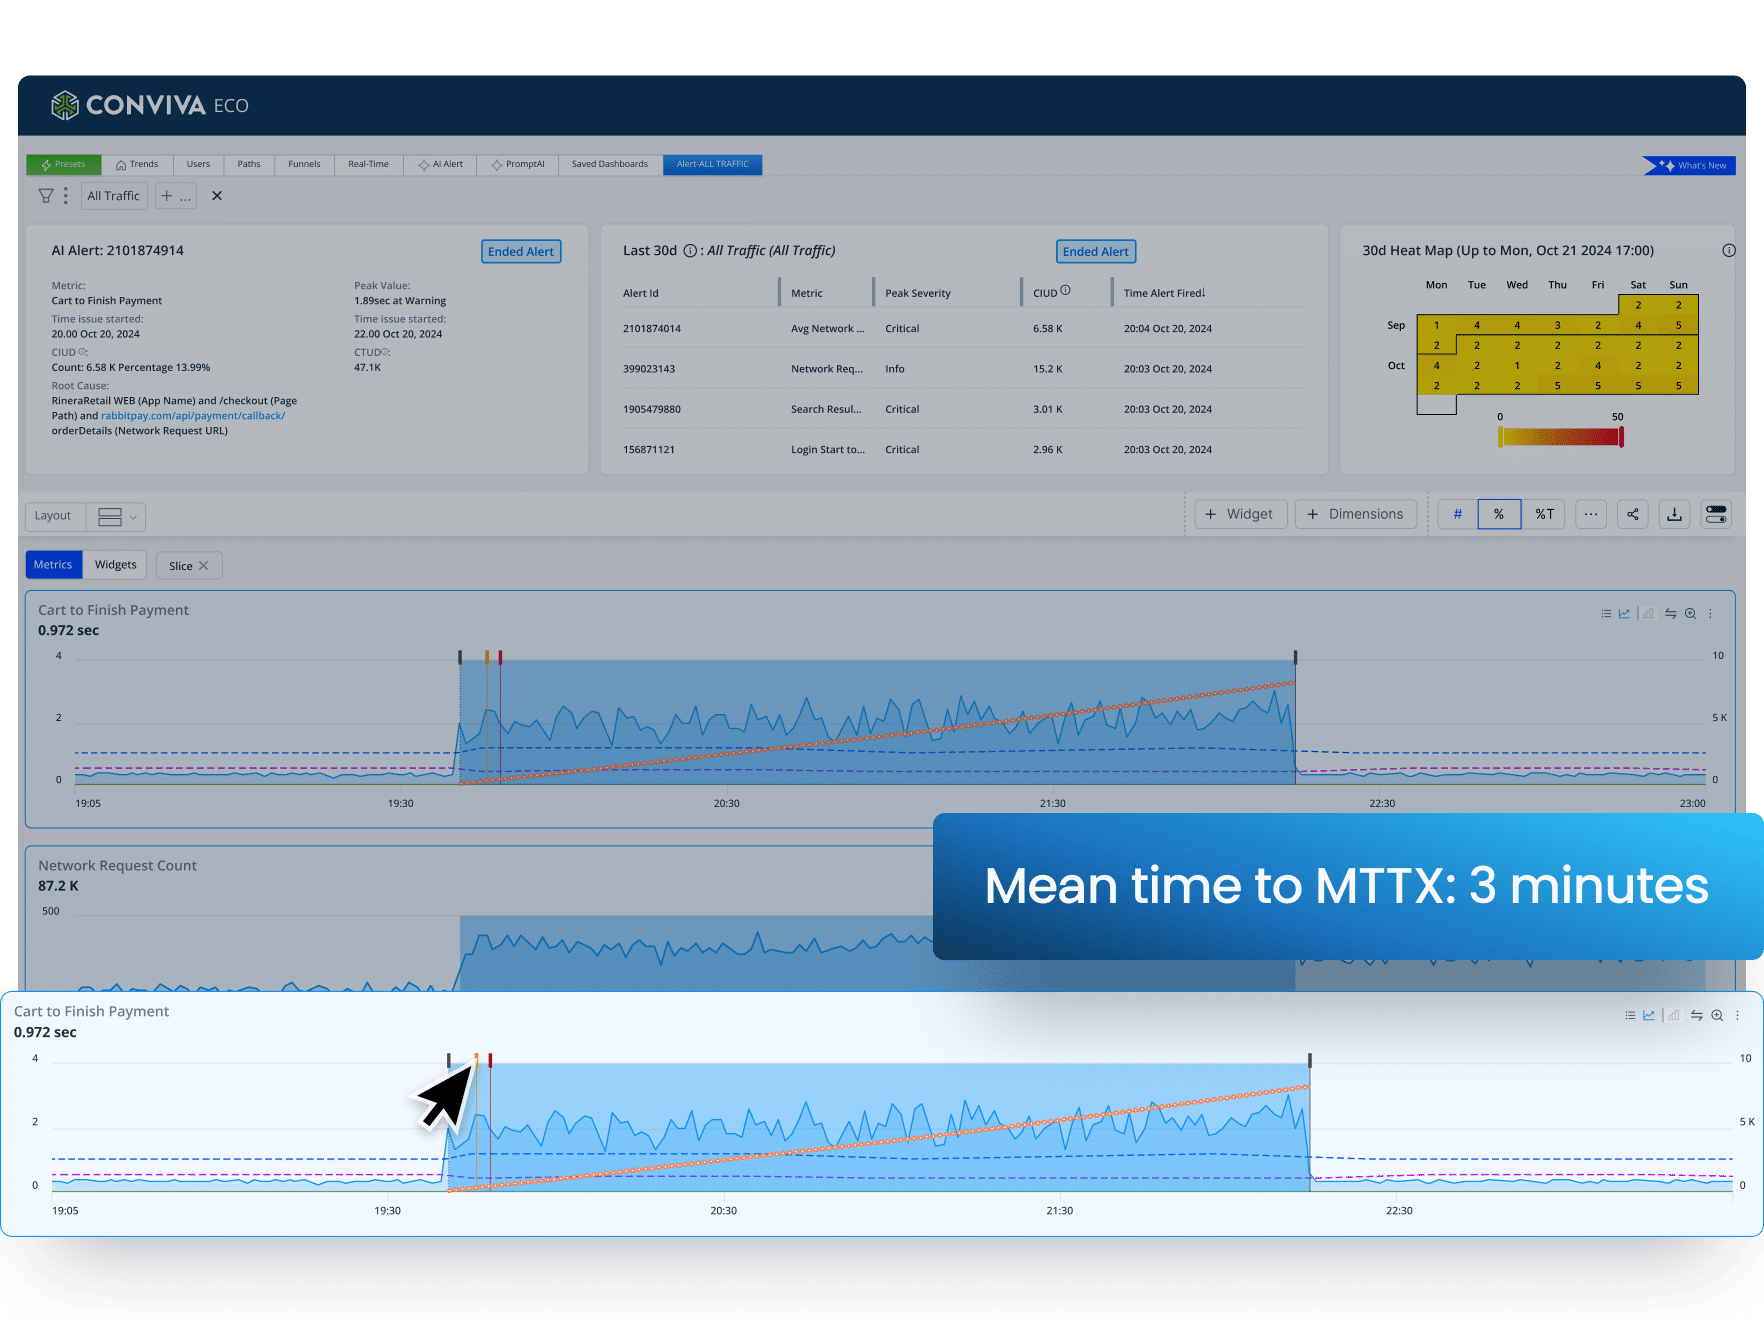
Task: Click info icon on 30d Heat Map
Action: (1728, 251)
